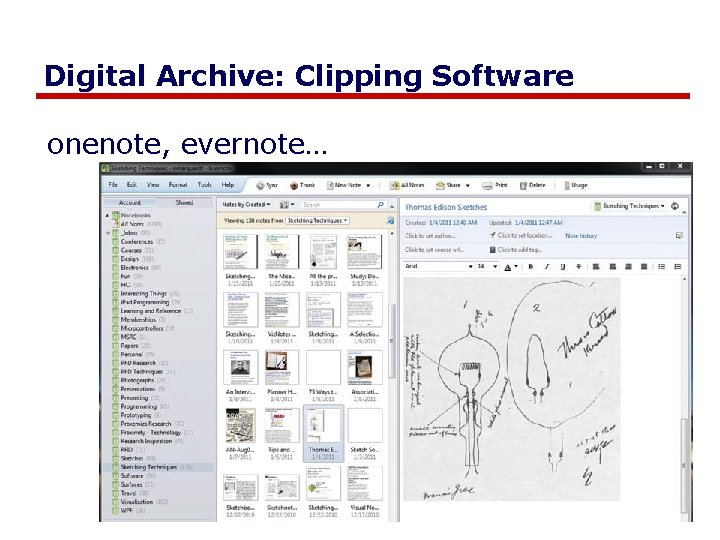Collapse the note info panel arrow
The width and height of the screenshot is (720, 540).
[684, 213]
